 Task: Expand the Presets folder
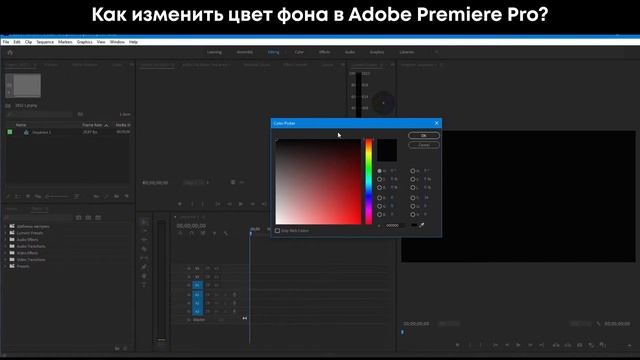point(6,266)
